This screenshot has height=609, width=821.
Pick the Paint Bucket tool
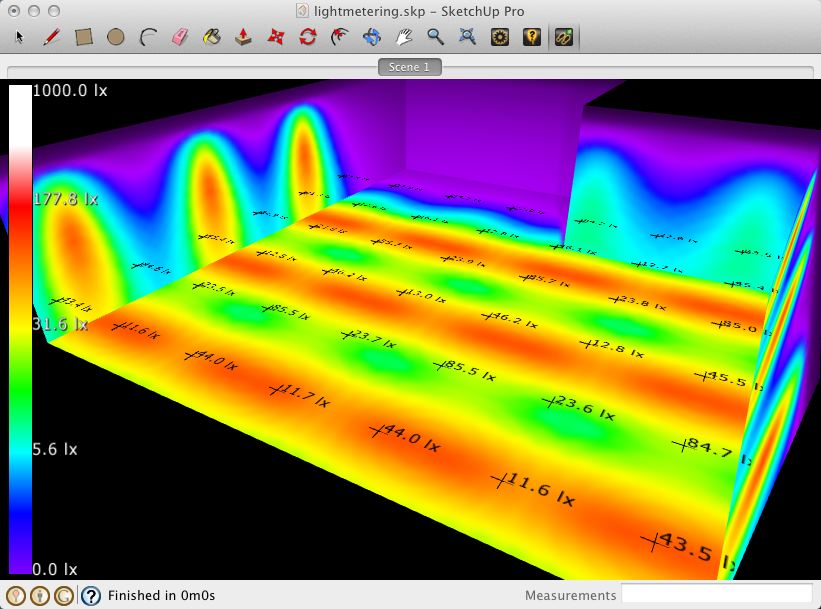[x=212, y=37]
